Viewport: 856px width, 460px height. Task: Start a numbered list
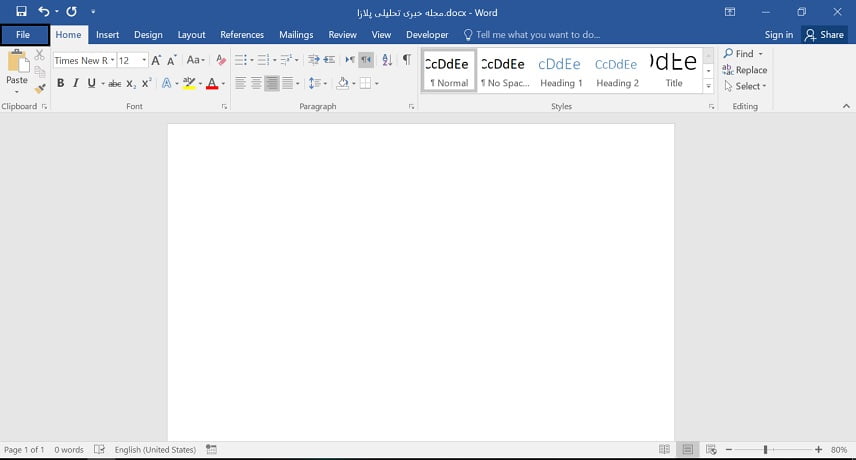tap(264, 60)
